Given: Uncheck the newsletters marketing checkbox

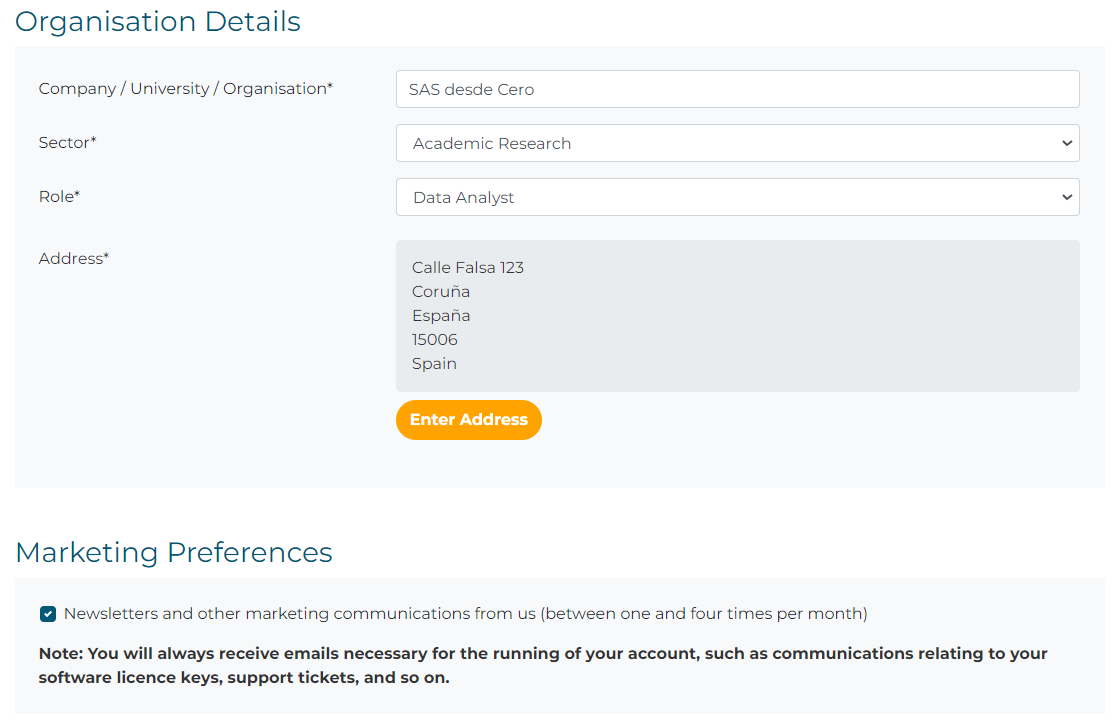Looking at the screenshot, I should [48, 614].
